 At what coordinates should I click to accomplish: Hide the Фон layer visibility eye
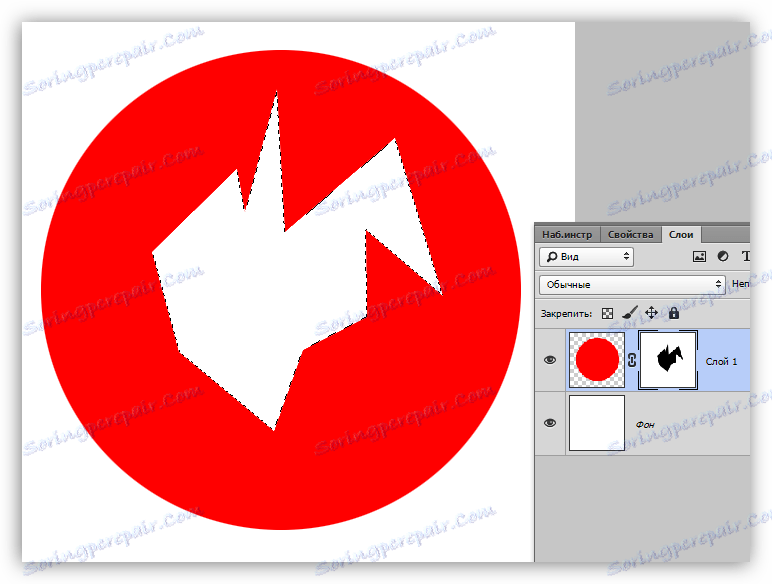pos(550,423)
